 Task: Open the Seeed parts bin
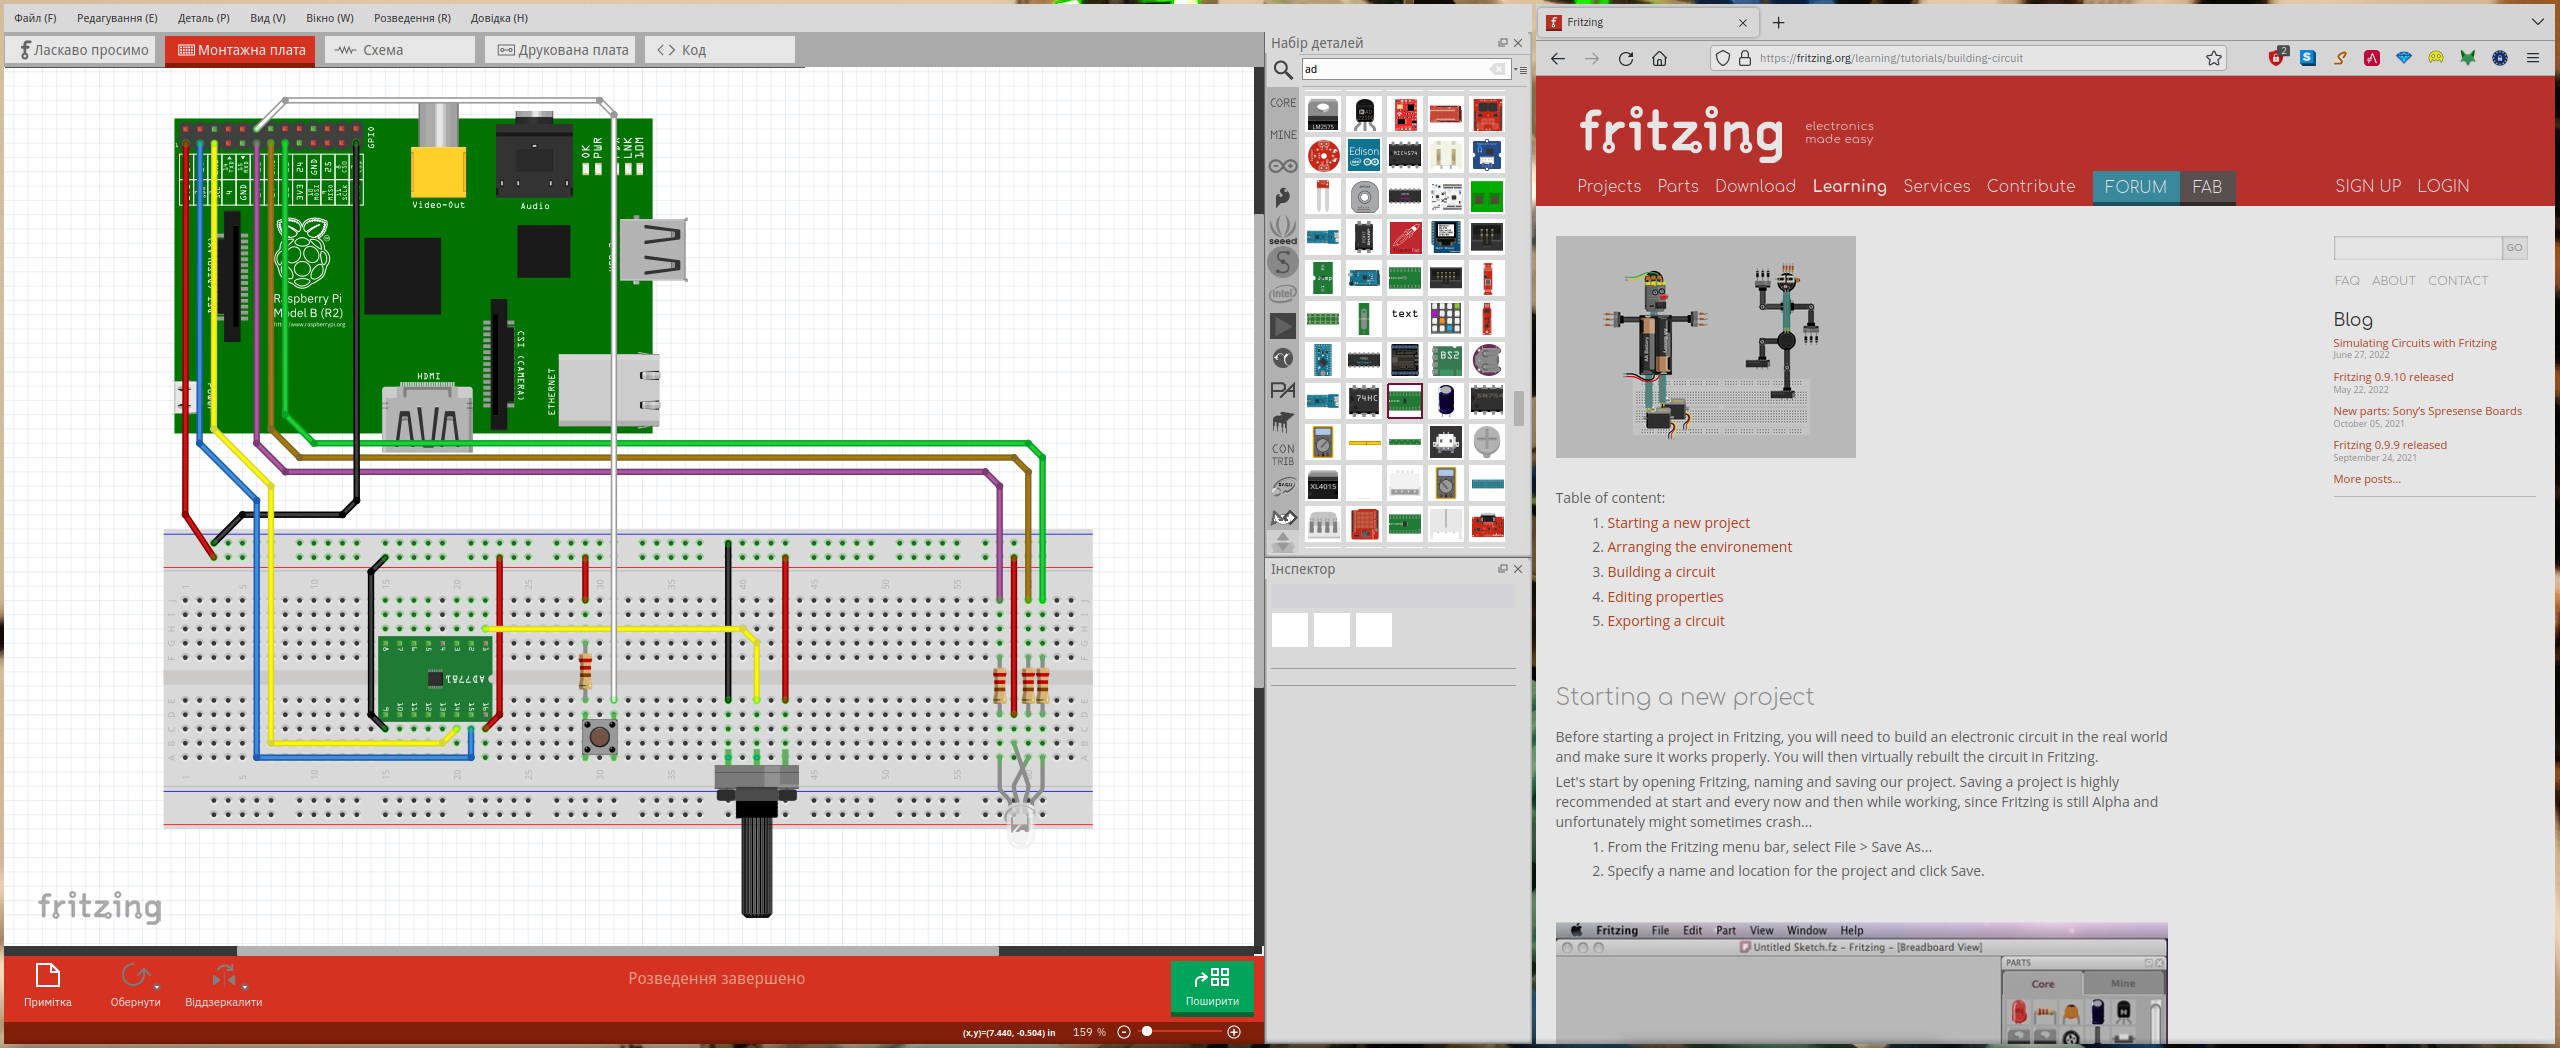click(x=1283, y=230)
